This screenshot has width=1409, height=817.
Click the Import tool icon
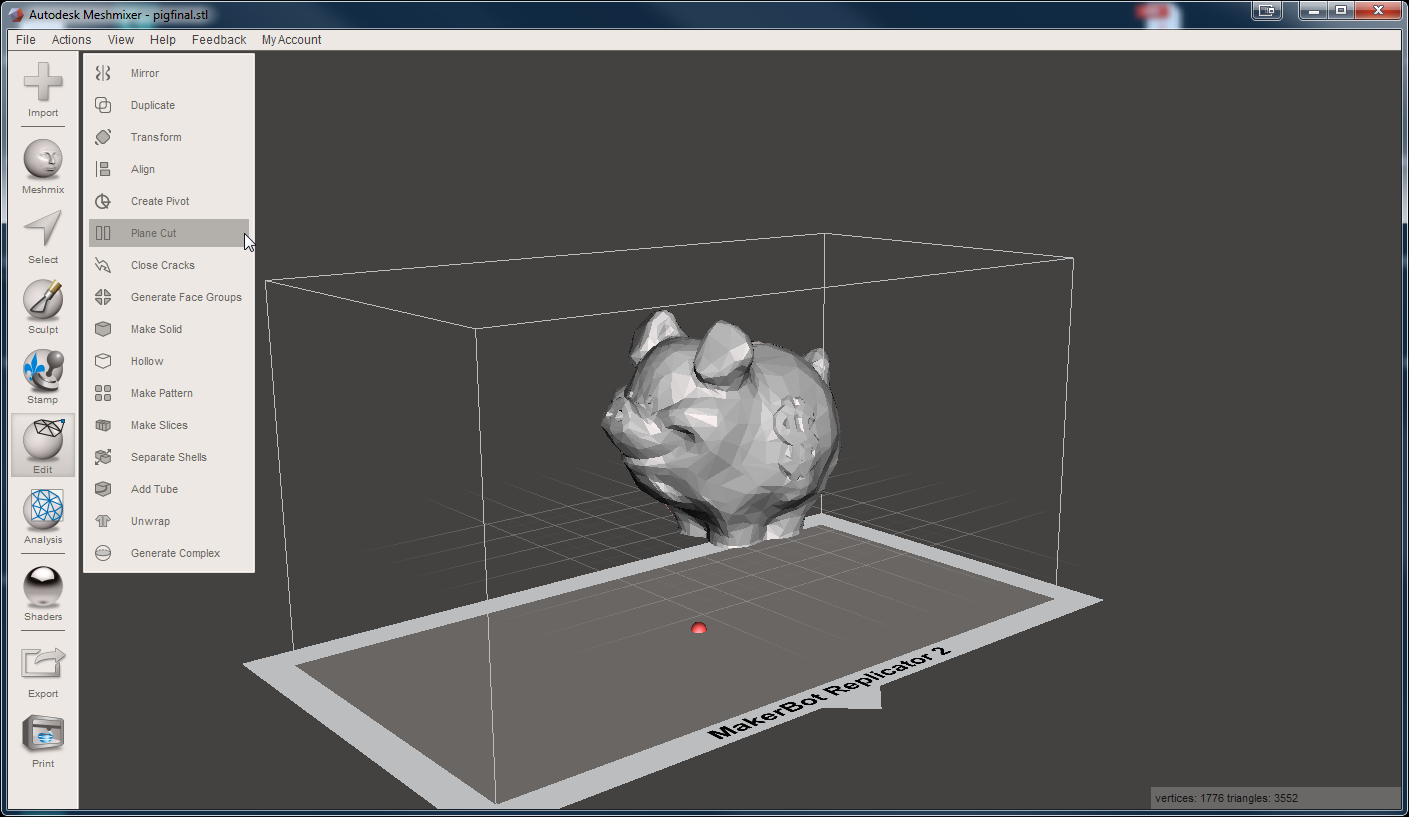click(x=43, y=82)
